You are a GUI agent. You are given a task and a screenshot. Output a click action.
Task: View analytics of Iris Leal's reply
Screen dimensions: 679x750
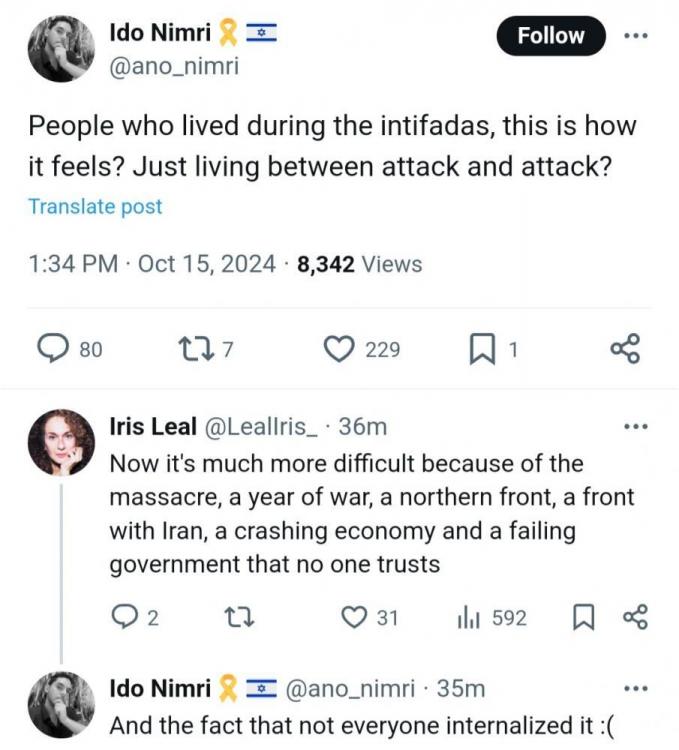469,618
